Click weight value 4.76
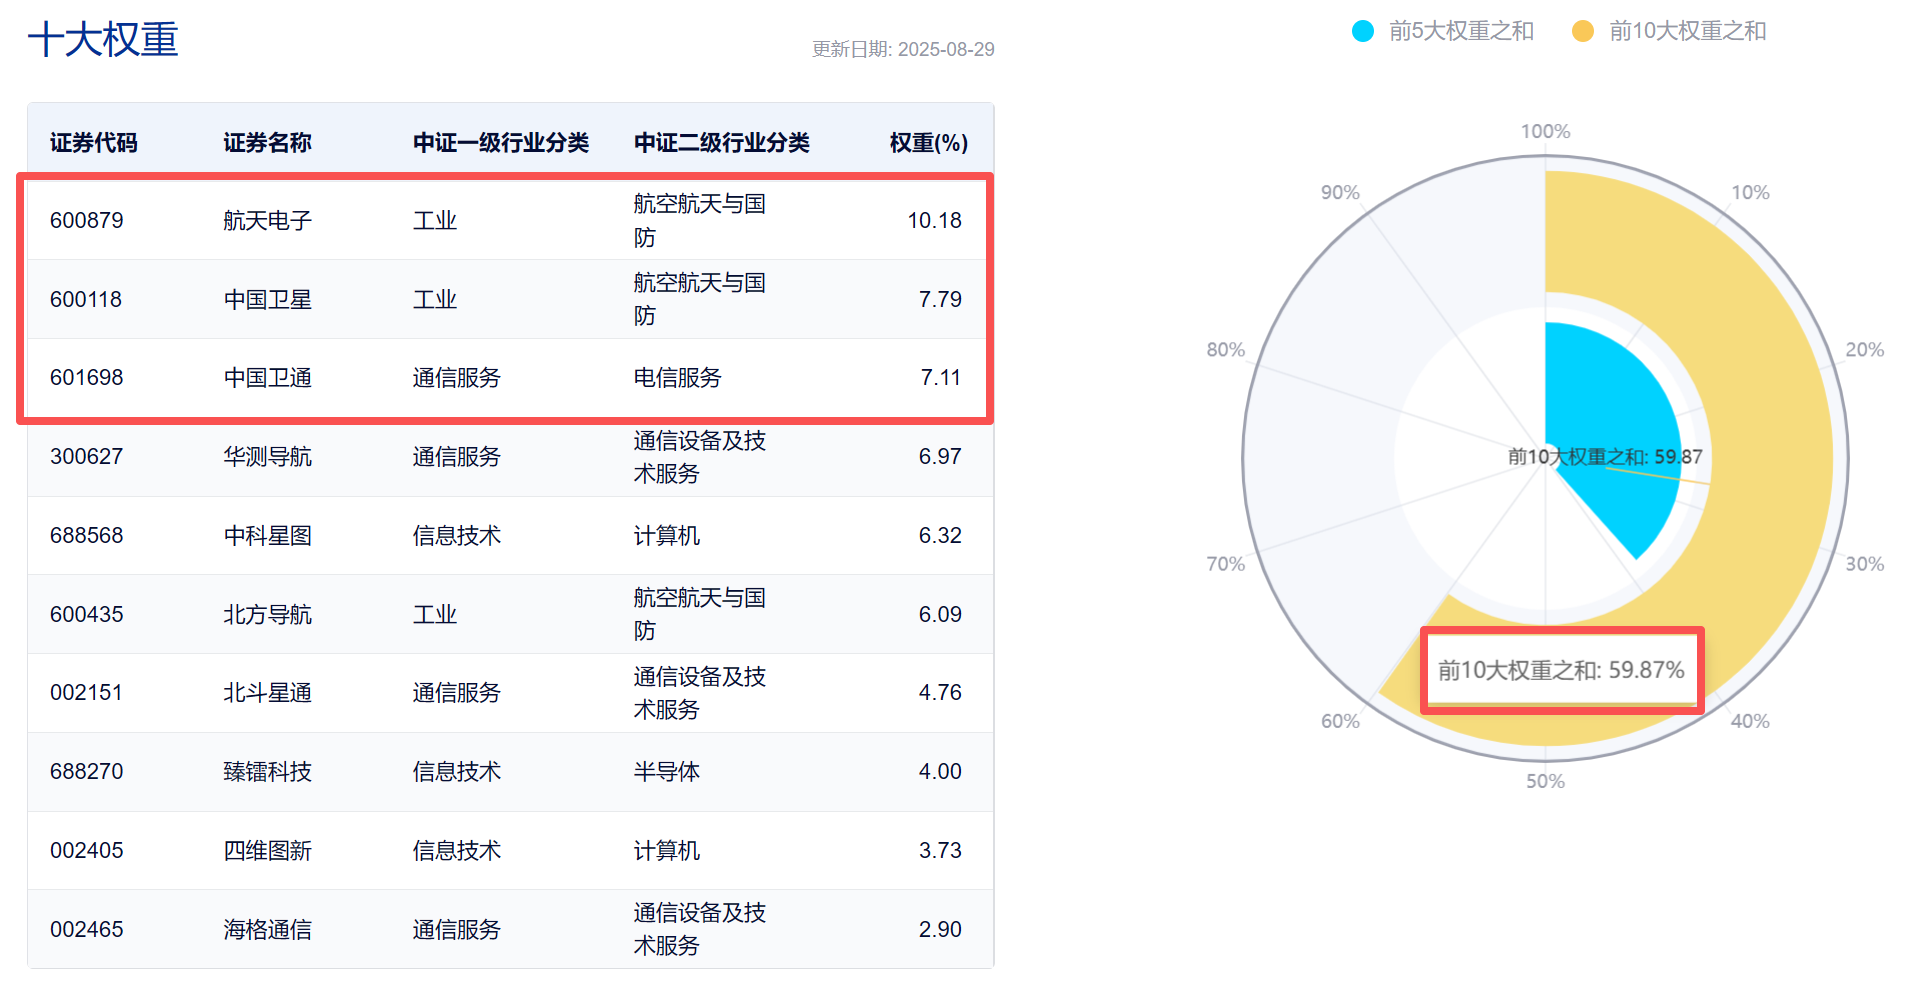The image size is (1916, 982). pyautogui.click(x=940, y=692)
